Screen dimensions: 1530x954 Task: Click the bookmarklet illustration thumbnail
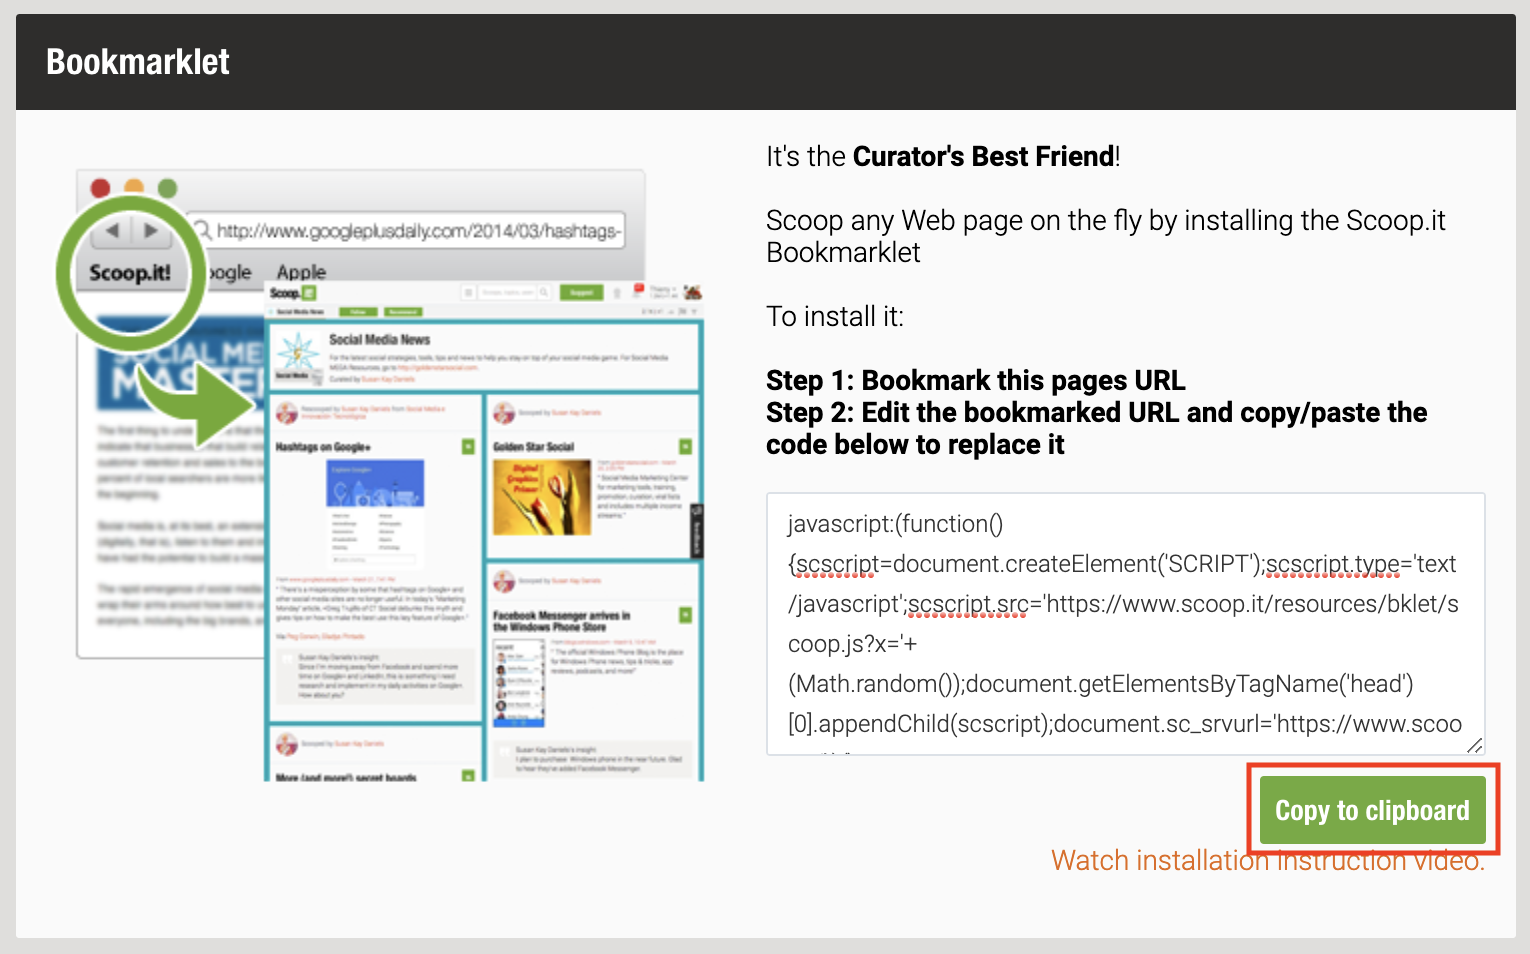pyautogui.click(x=381, y=475)
